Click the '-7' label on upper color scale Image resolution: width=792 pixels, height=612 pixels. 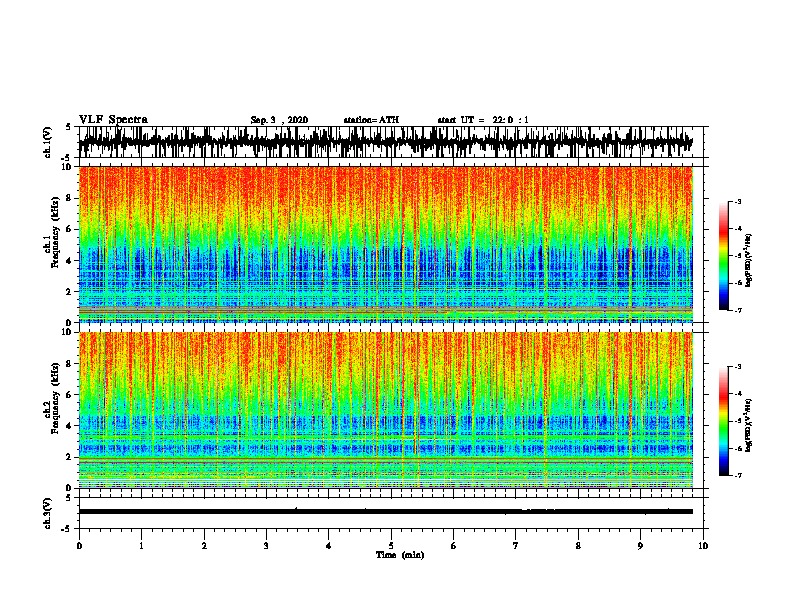(737, 310)
